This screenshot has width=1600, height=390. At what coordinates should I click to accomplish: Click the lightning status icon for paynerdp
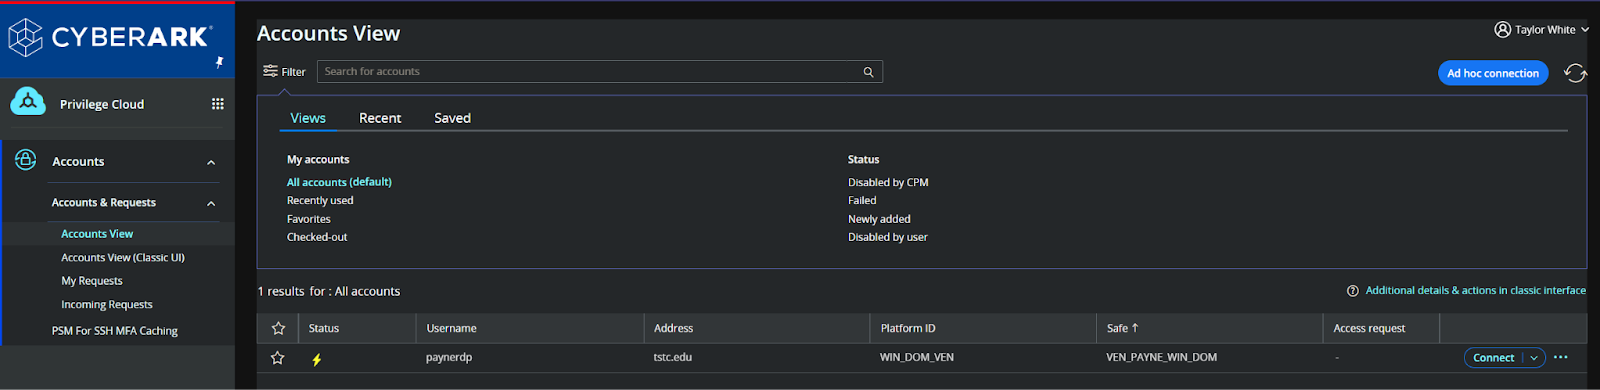coord(317,359)
